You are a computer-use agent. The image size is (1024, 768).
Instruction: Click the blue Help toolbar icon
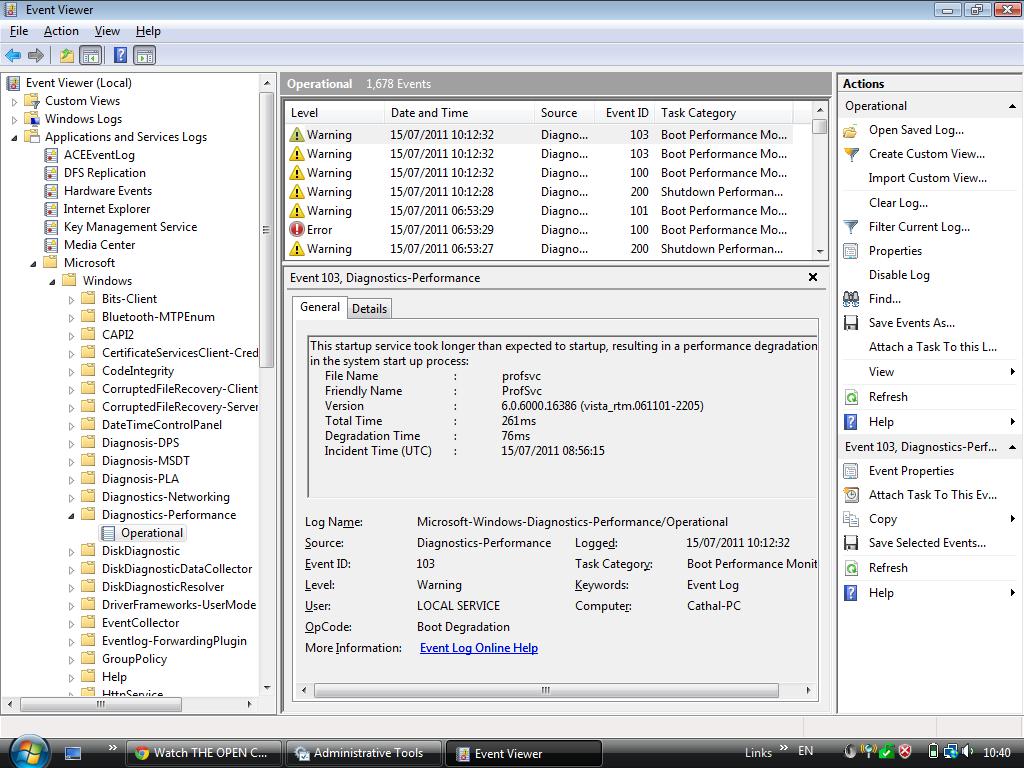tap(120, 56)
